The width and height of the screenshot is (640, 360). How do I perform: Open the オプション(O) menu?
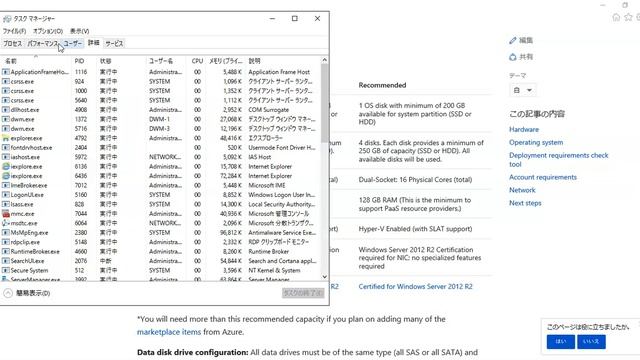48,31
